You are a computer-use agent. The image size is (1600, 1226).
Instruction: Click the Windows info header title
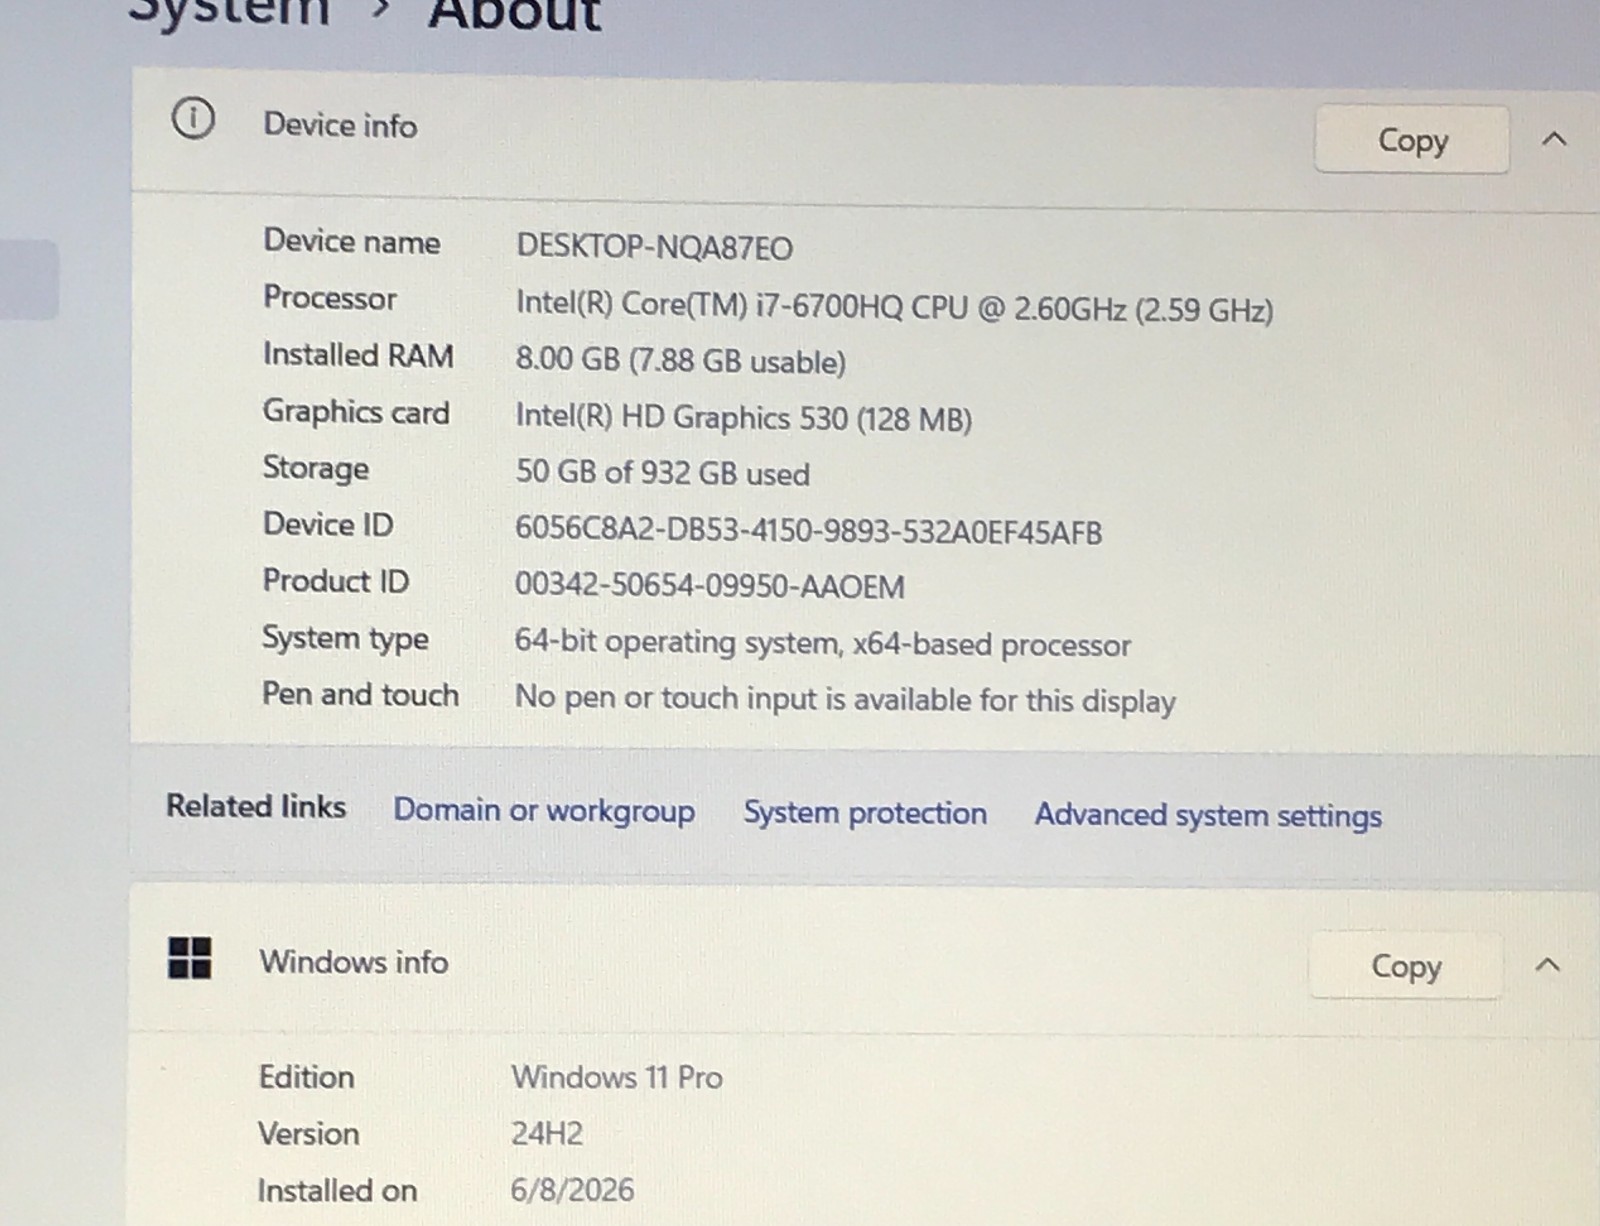click(x=354, y=962)
